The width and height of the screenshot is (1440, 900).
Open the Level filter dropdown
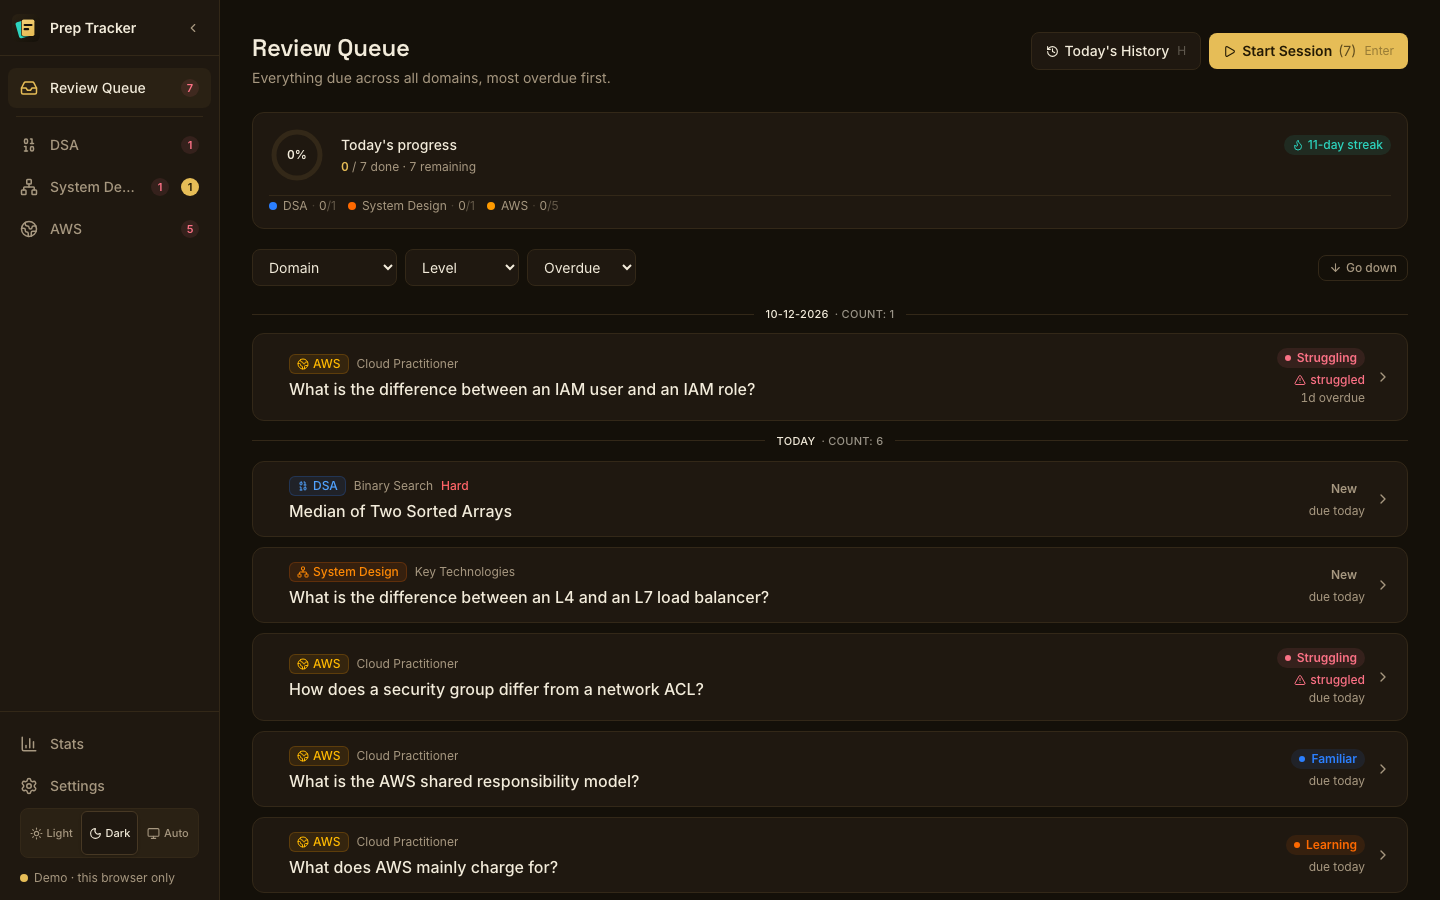(462, 268)
